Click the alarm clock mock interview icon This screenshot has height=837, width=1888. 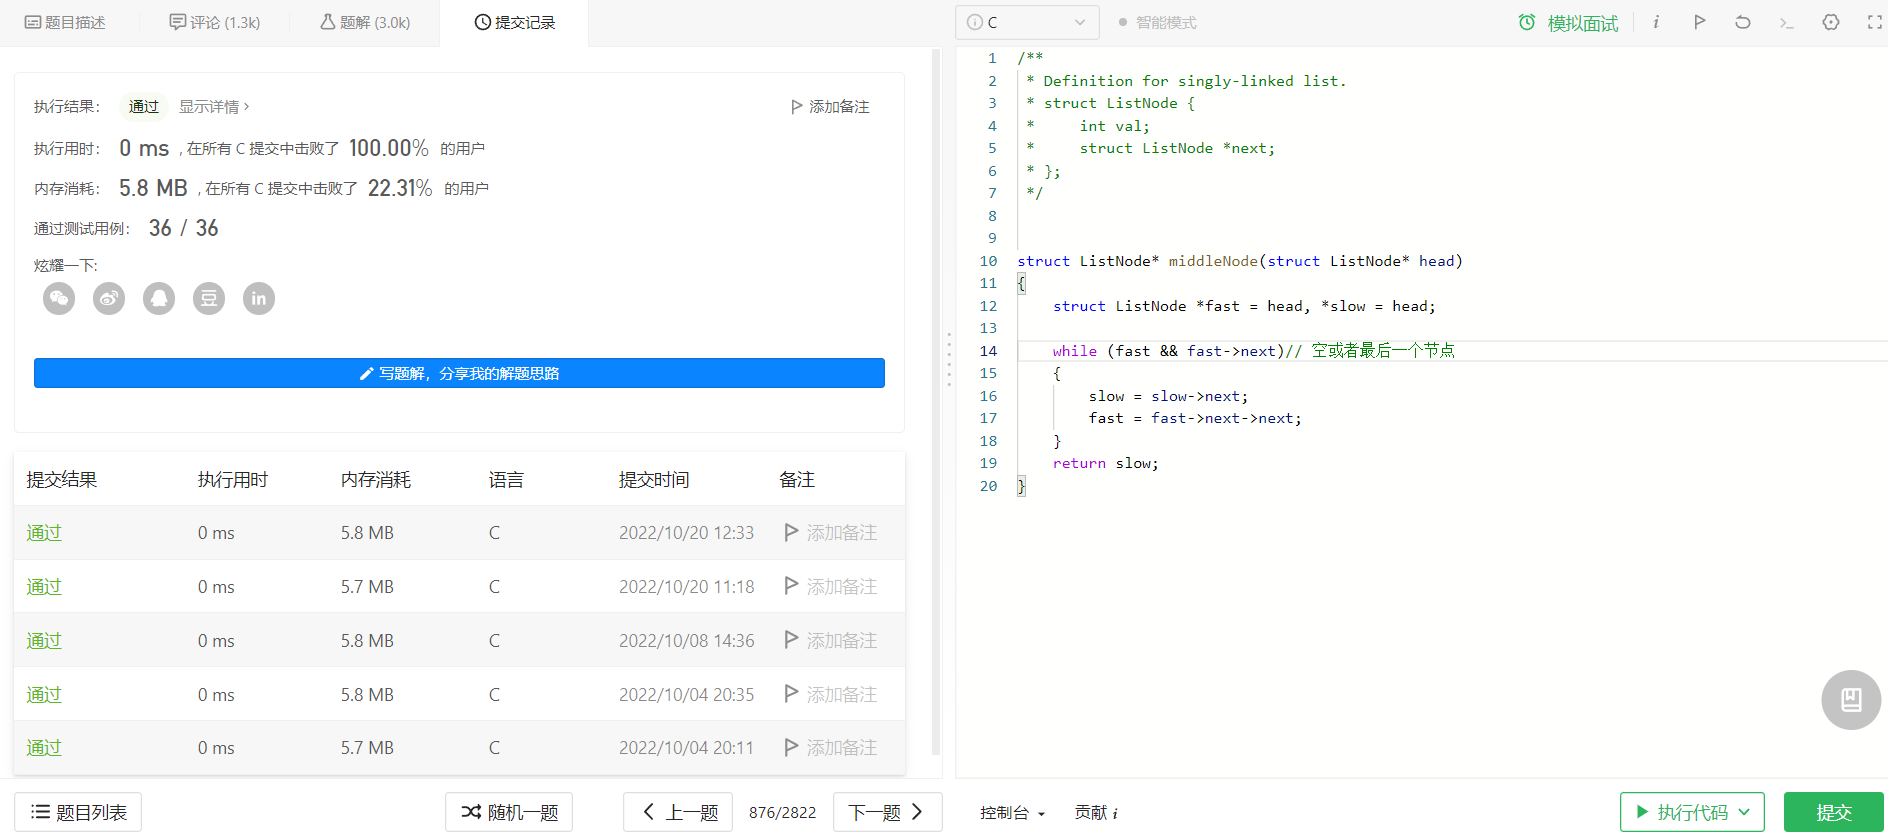point(1527,22)
